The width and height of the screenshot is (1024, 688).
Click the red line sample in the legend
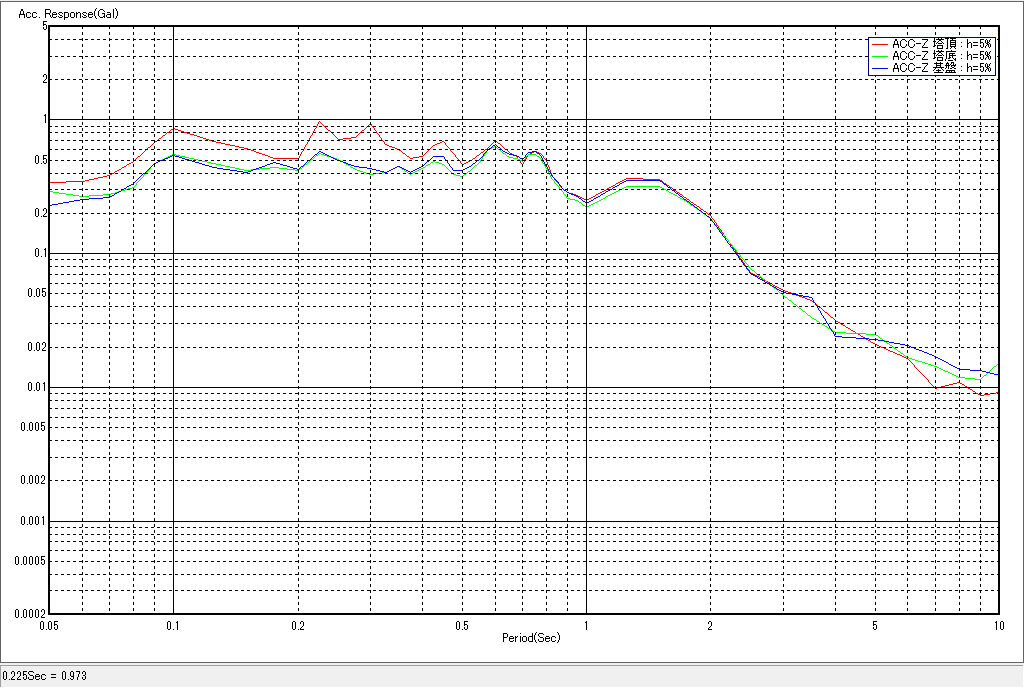[880, 44]
